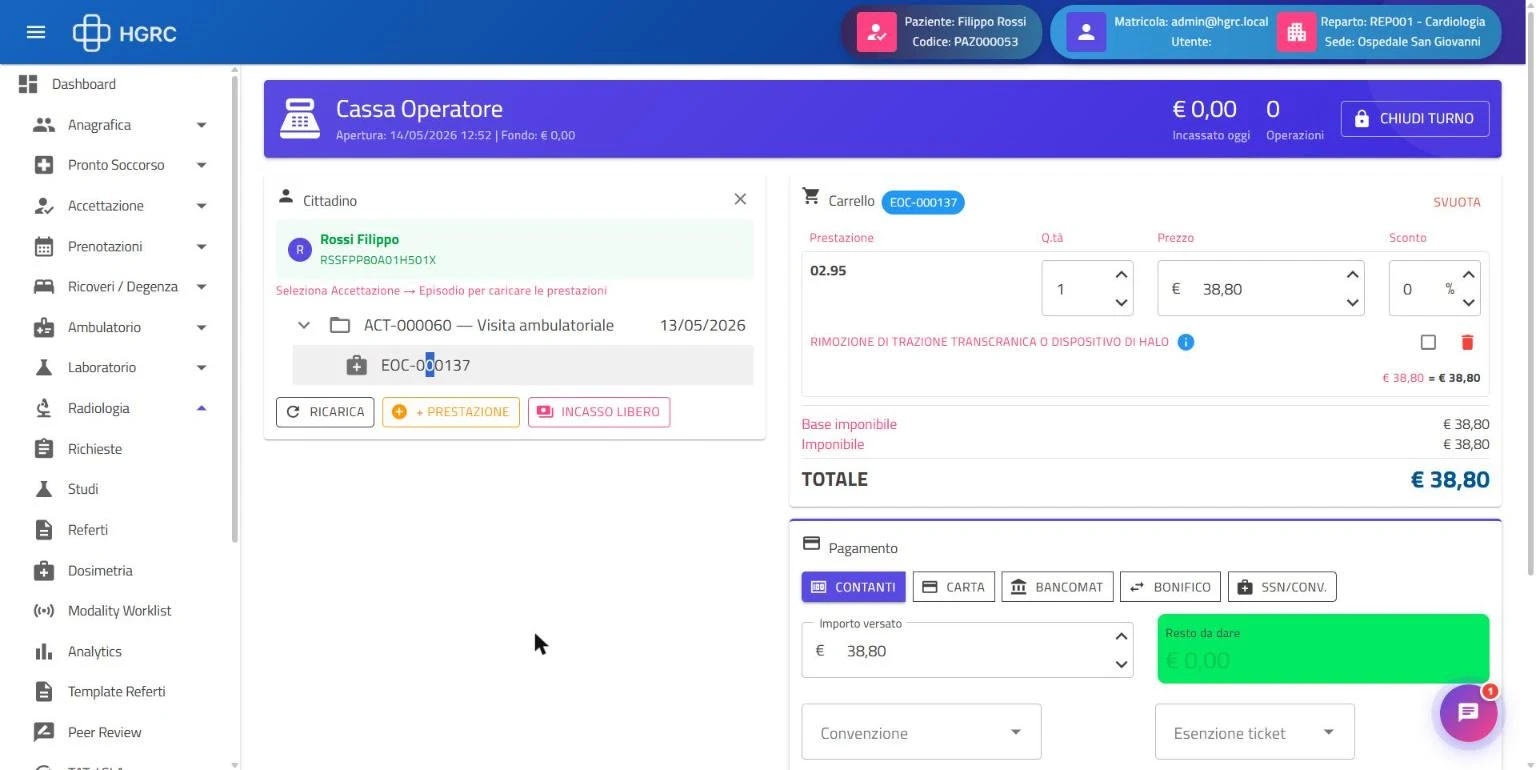
Task: Select the Bancomat payment method
Action: tap(1057, 587)
